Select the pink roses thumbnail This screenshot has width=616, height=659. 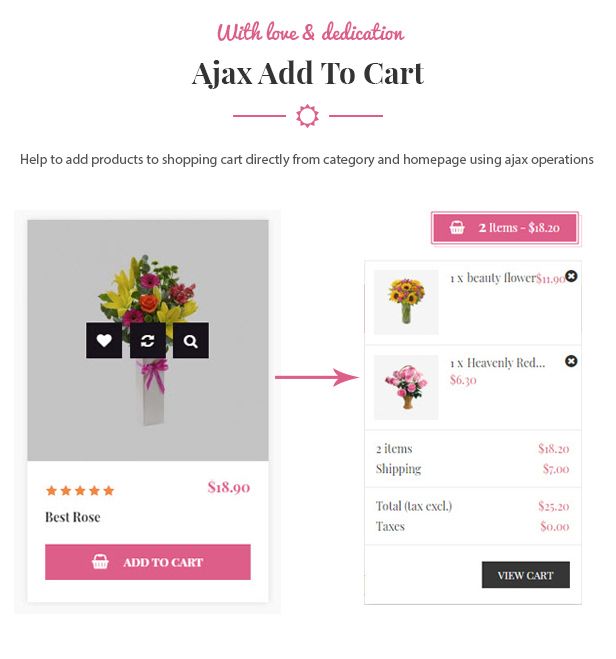(406, 387)
